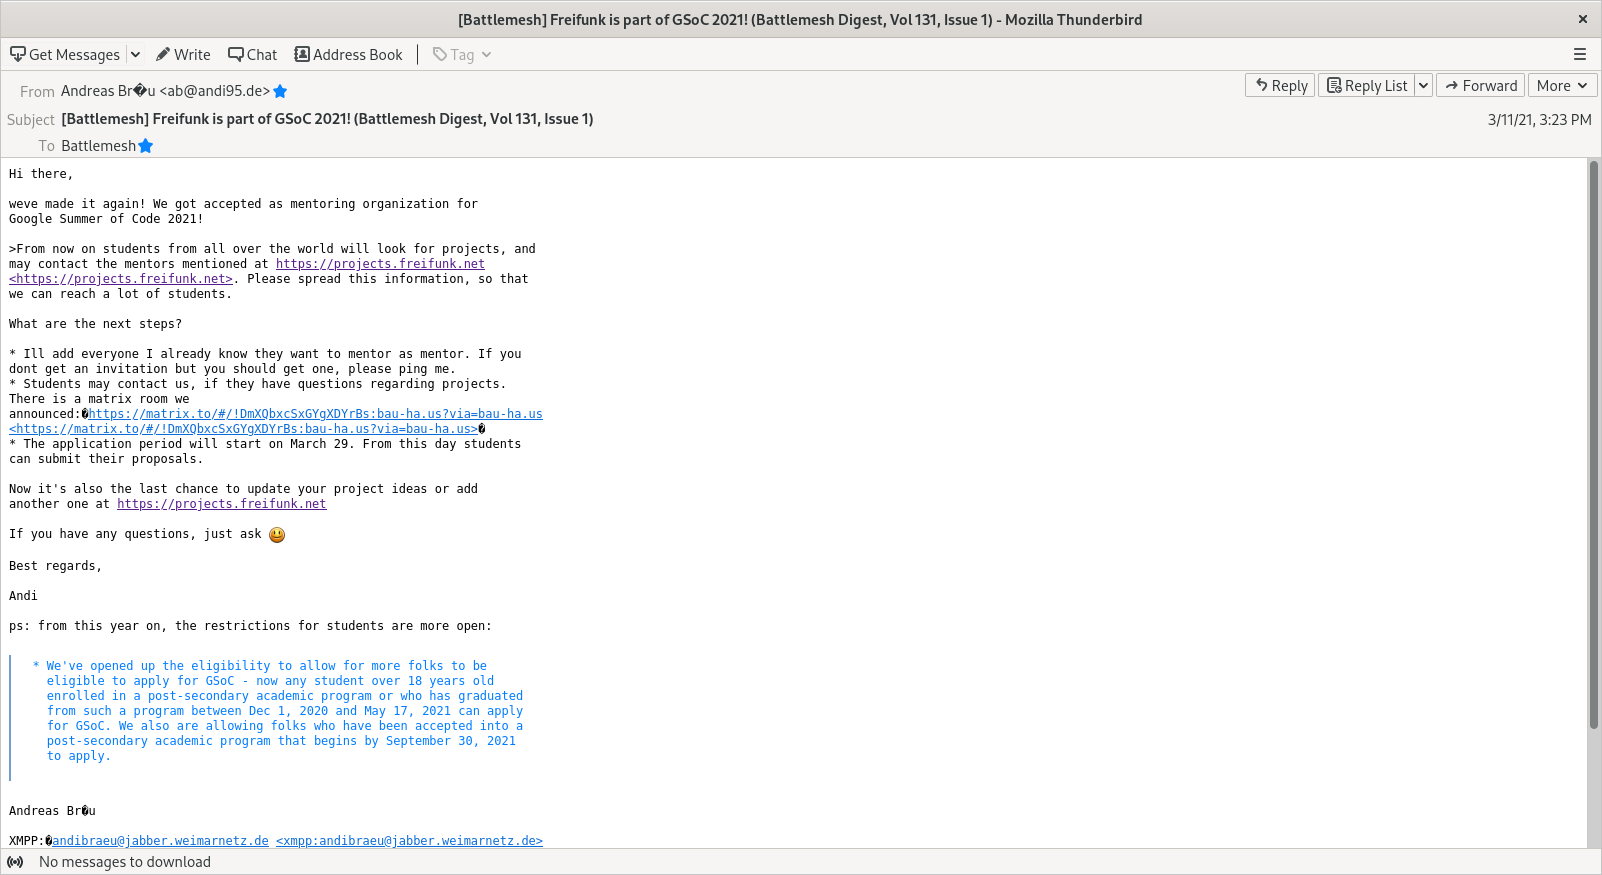Viewport: 1602px width, 875px height.
Task: Open the Chat tab button
Action: pos(253,55)
